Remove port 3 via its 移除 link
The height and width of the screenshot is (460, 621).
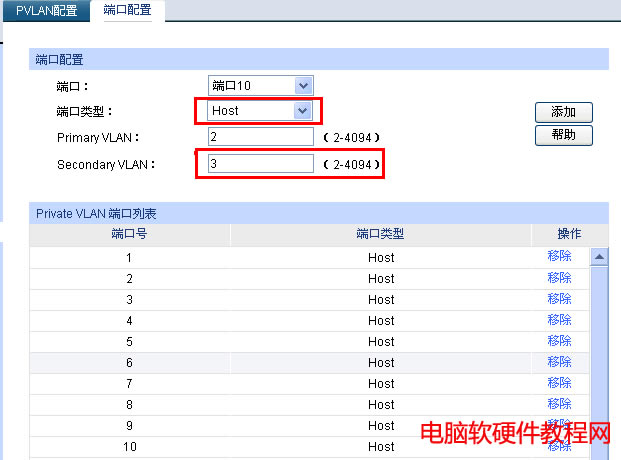[x=559, y=299]
